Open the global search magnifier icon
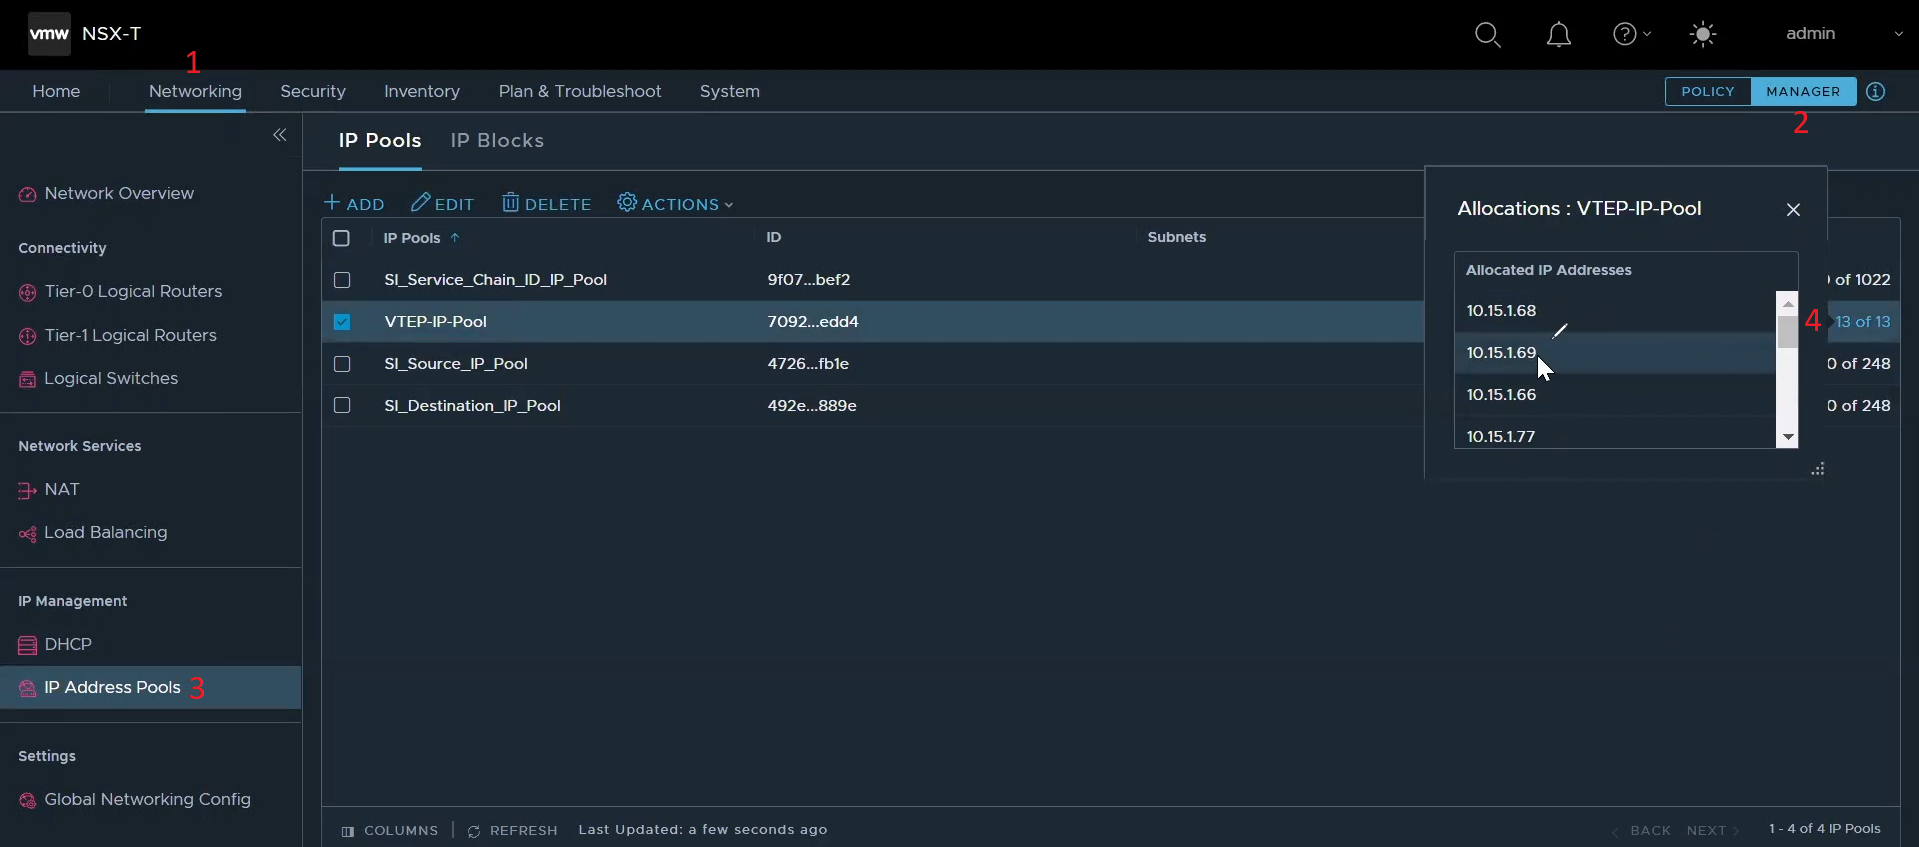 (x=1487, y=35)
